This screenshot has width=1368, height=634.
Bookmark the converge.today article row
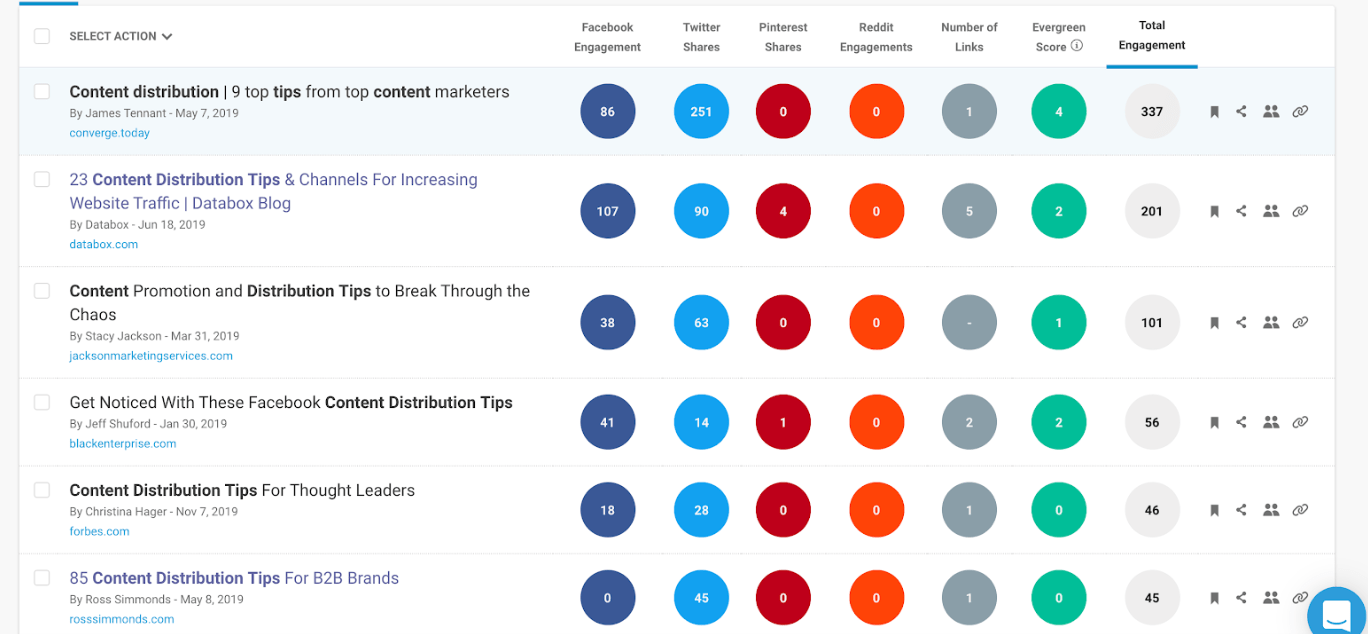(x=1214, y=112)
